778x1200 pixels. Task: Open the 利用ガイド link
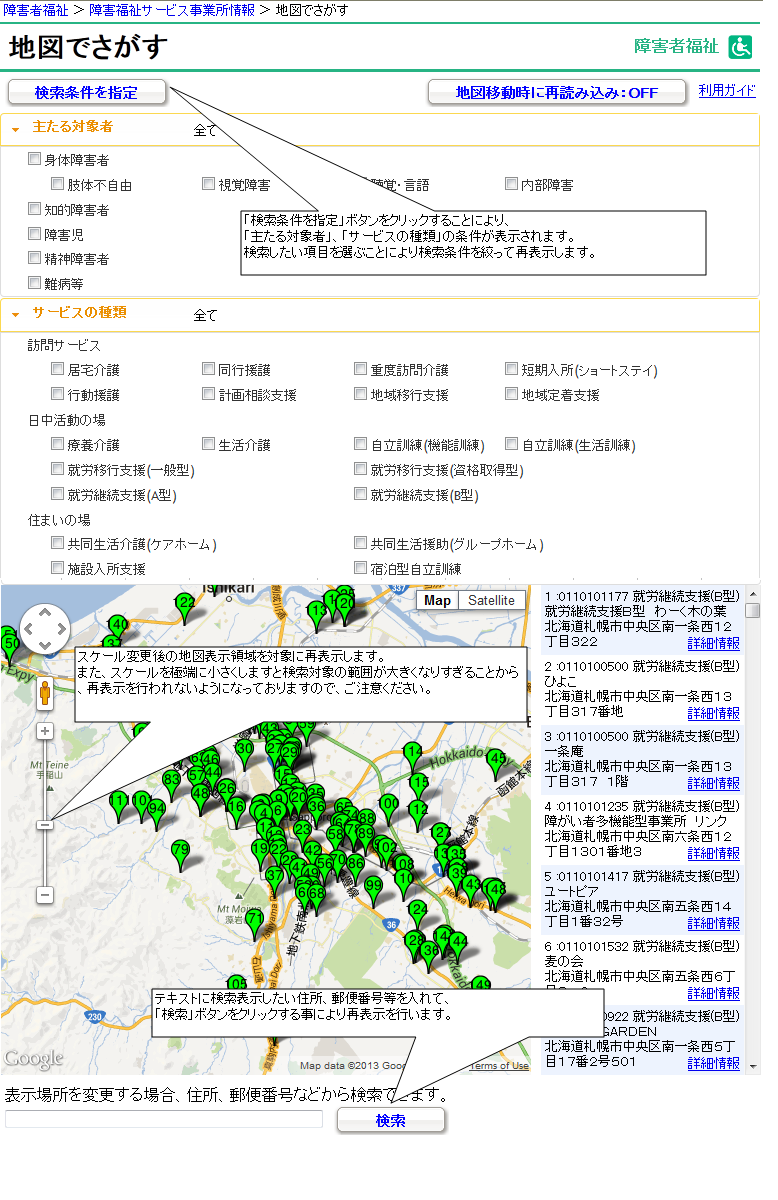(727, 90)
